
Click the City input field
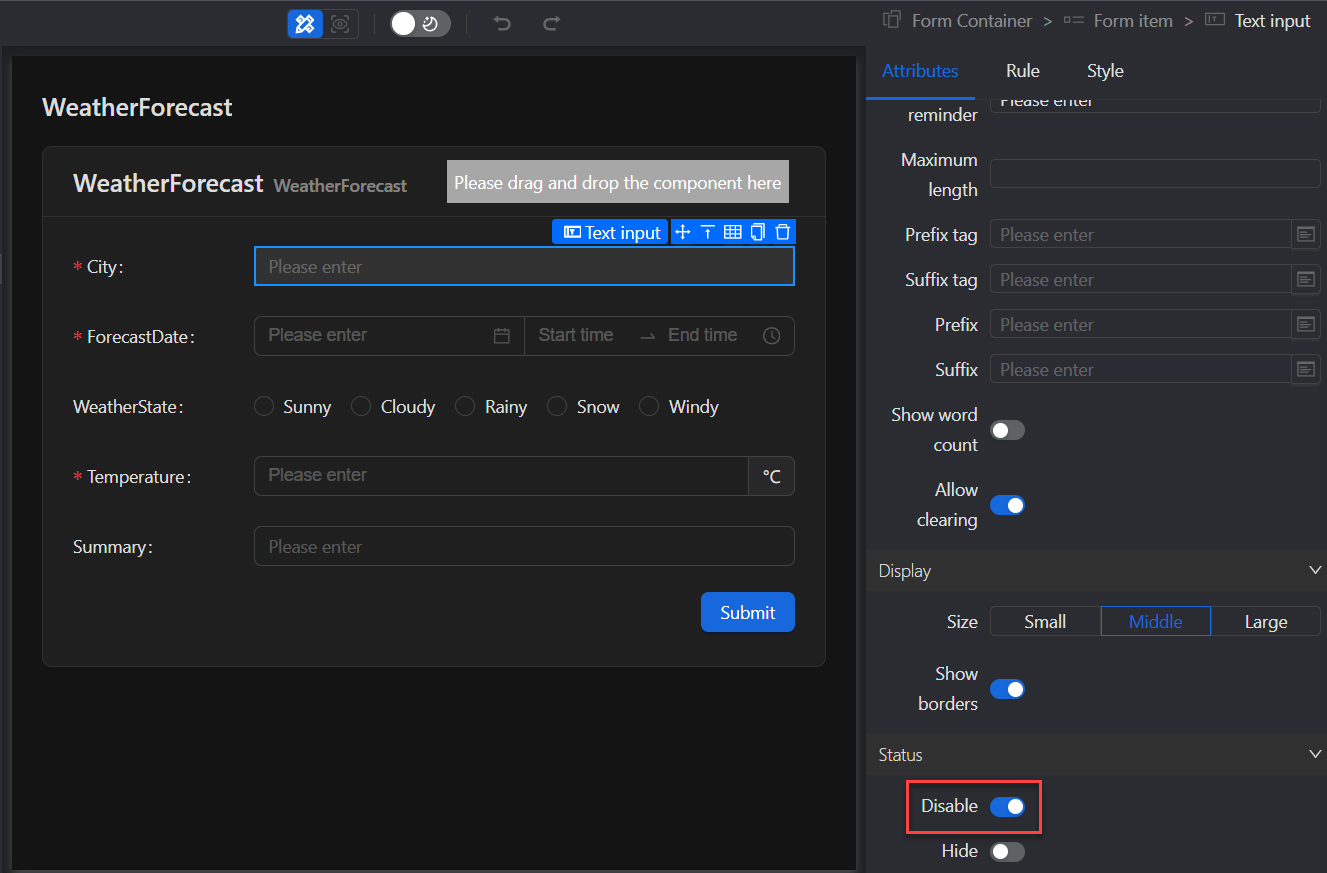524,266
